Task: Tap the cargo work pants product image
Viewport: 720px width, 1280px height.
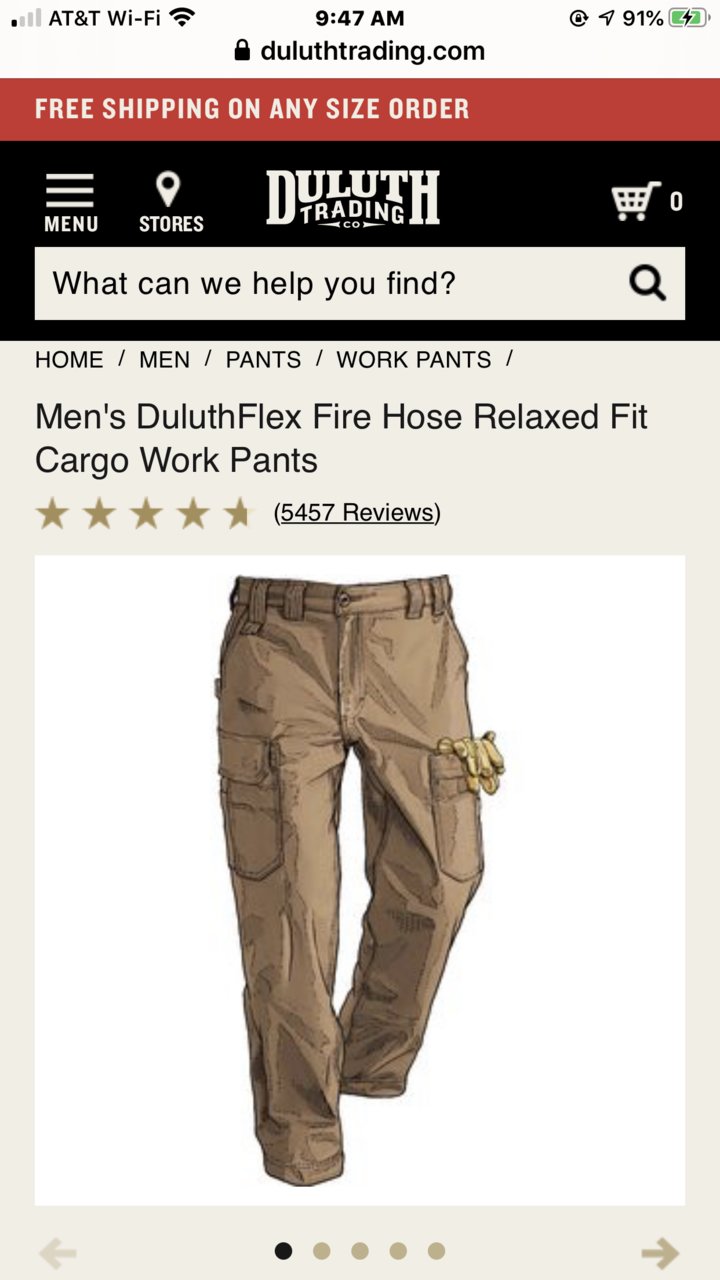Action: pyautogui.click(x=360, y=880)
